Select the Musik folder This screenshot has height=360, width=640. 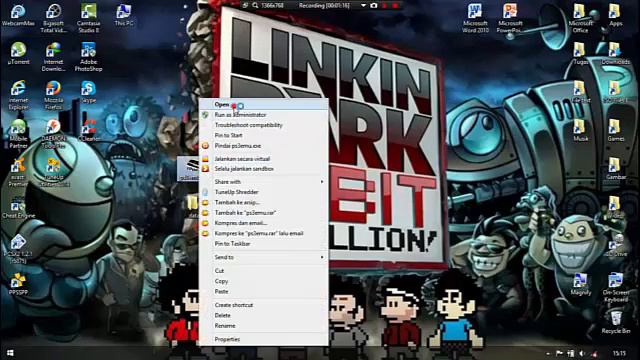pyautogui.click(x=580, y=130)
